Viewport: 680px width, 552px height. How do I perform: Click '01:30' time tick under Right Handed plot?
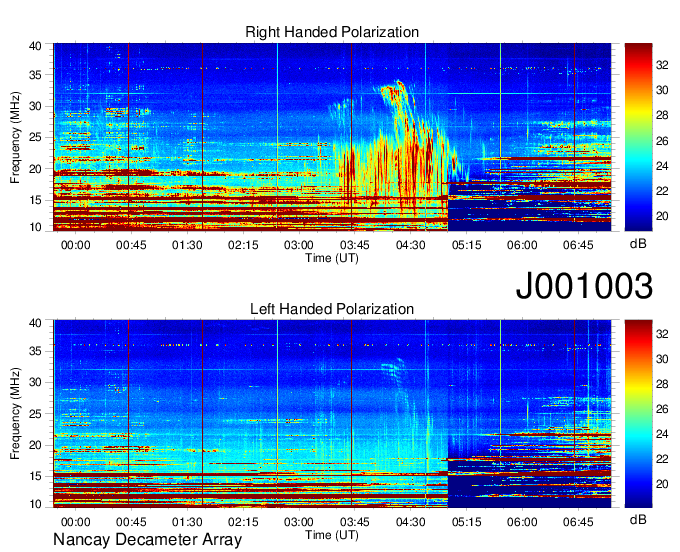click(187, 245)
